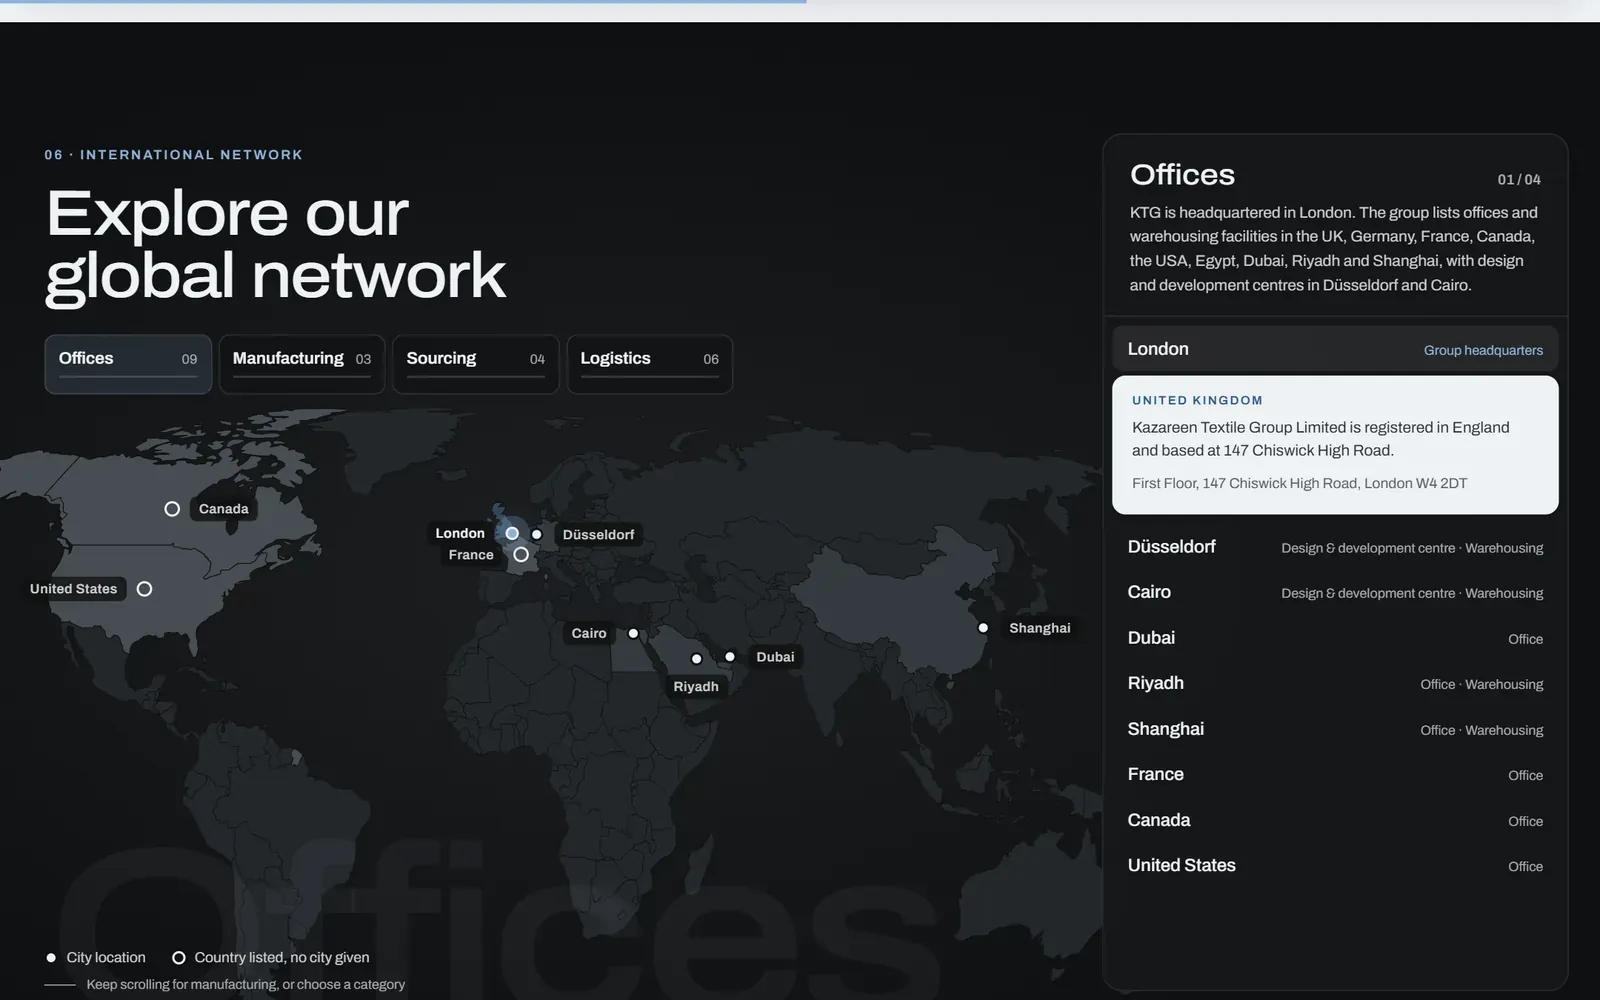1600x1000 pixels.
Task: Open the Sourcing category tab
Action: 476,364
